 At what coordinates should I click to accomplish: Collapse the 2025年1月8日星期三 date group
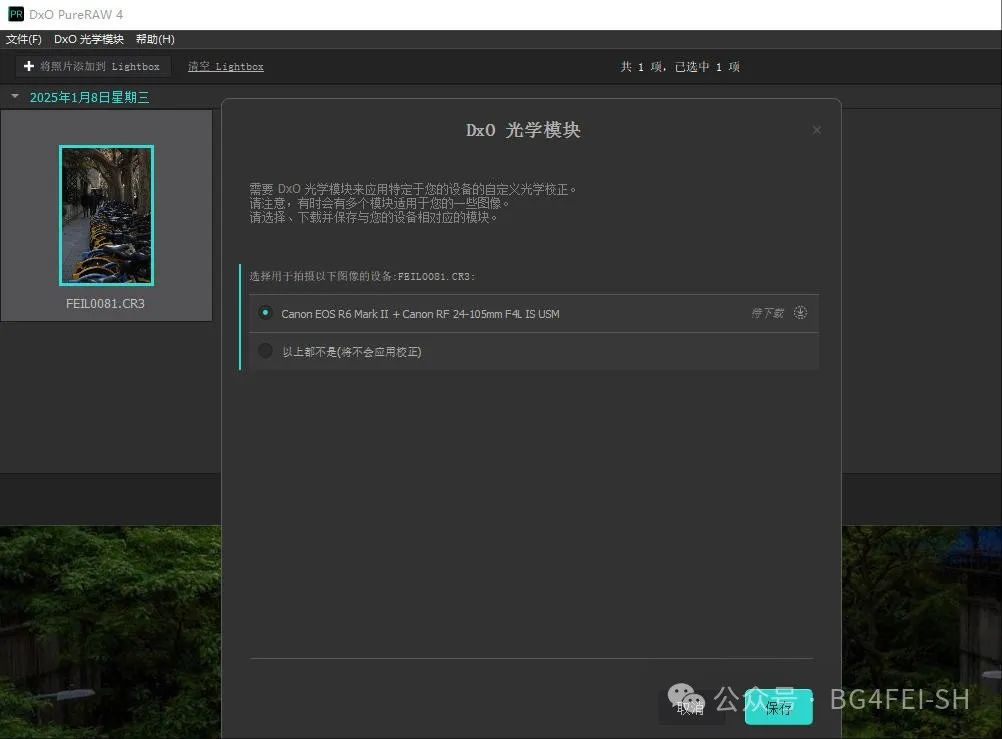click(x=15, y=97)
